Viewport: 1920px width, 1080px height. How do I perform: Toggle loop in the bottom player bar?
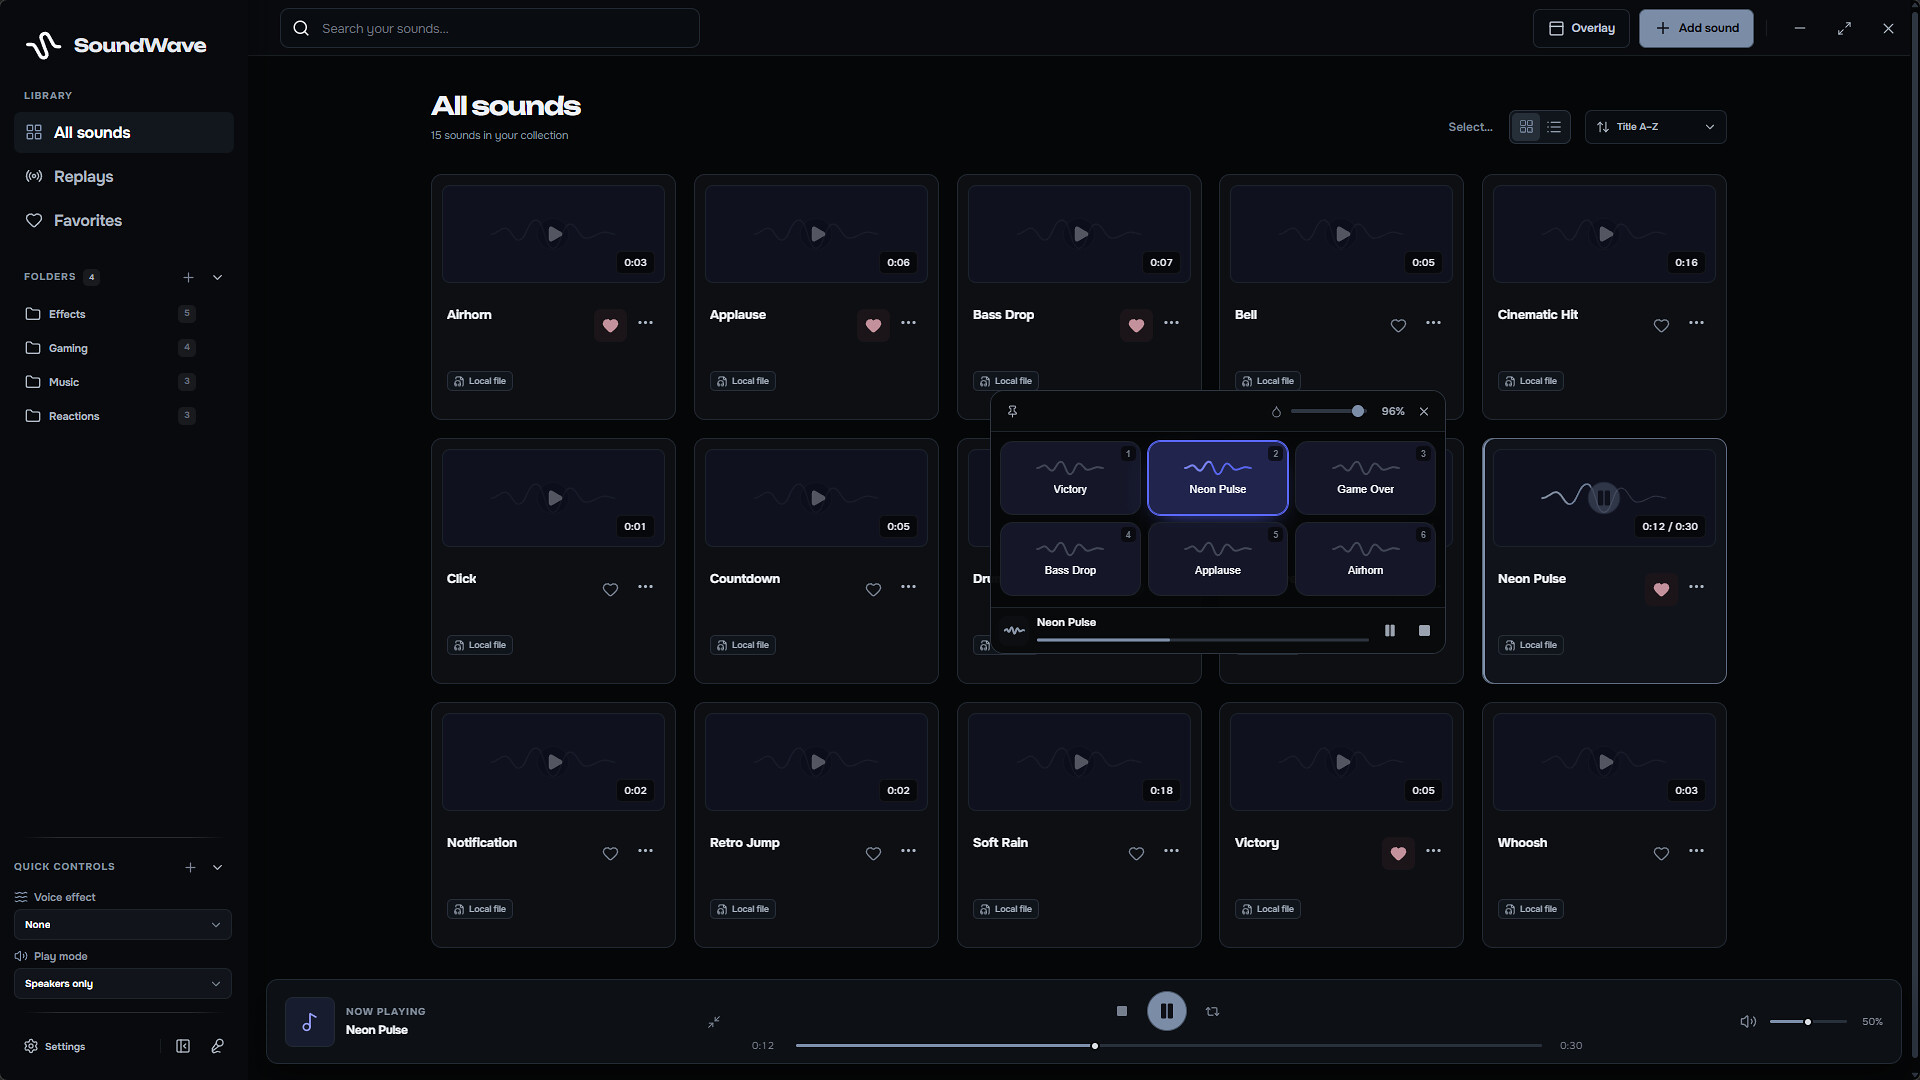(1212, 1011)
